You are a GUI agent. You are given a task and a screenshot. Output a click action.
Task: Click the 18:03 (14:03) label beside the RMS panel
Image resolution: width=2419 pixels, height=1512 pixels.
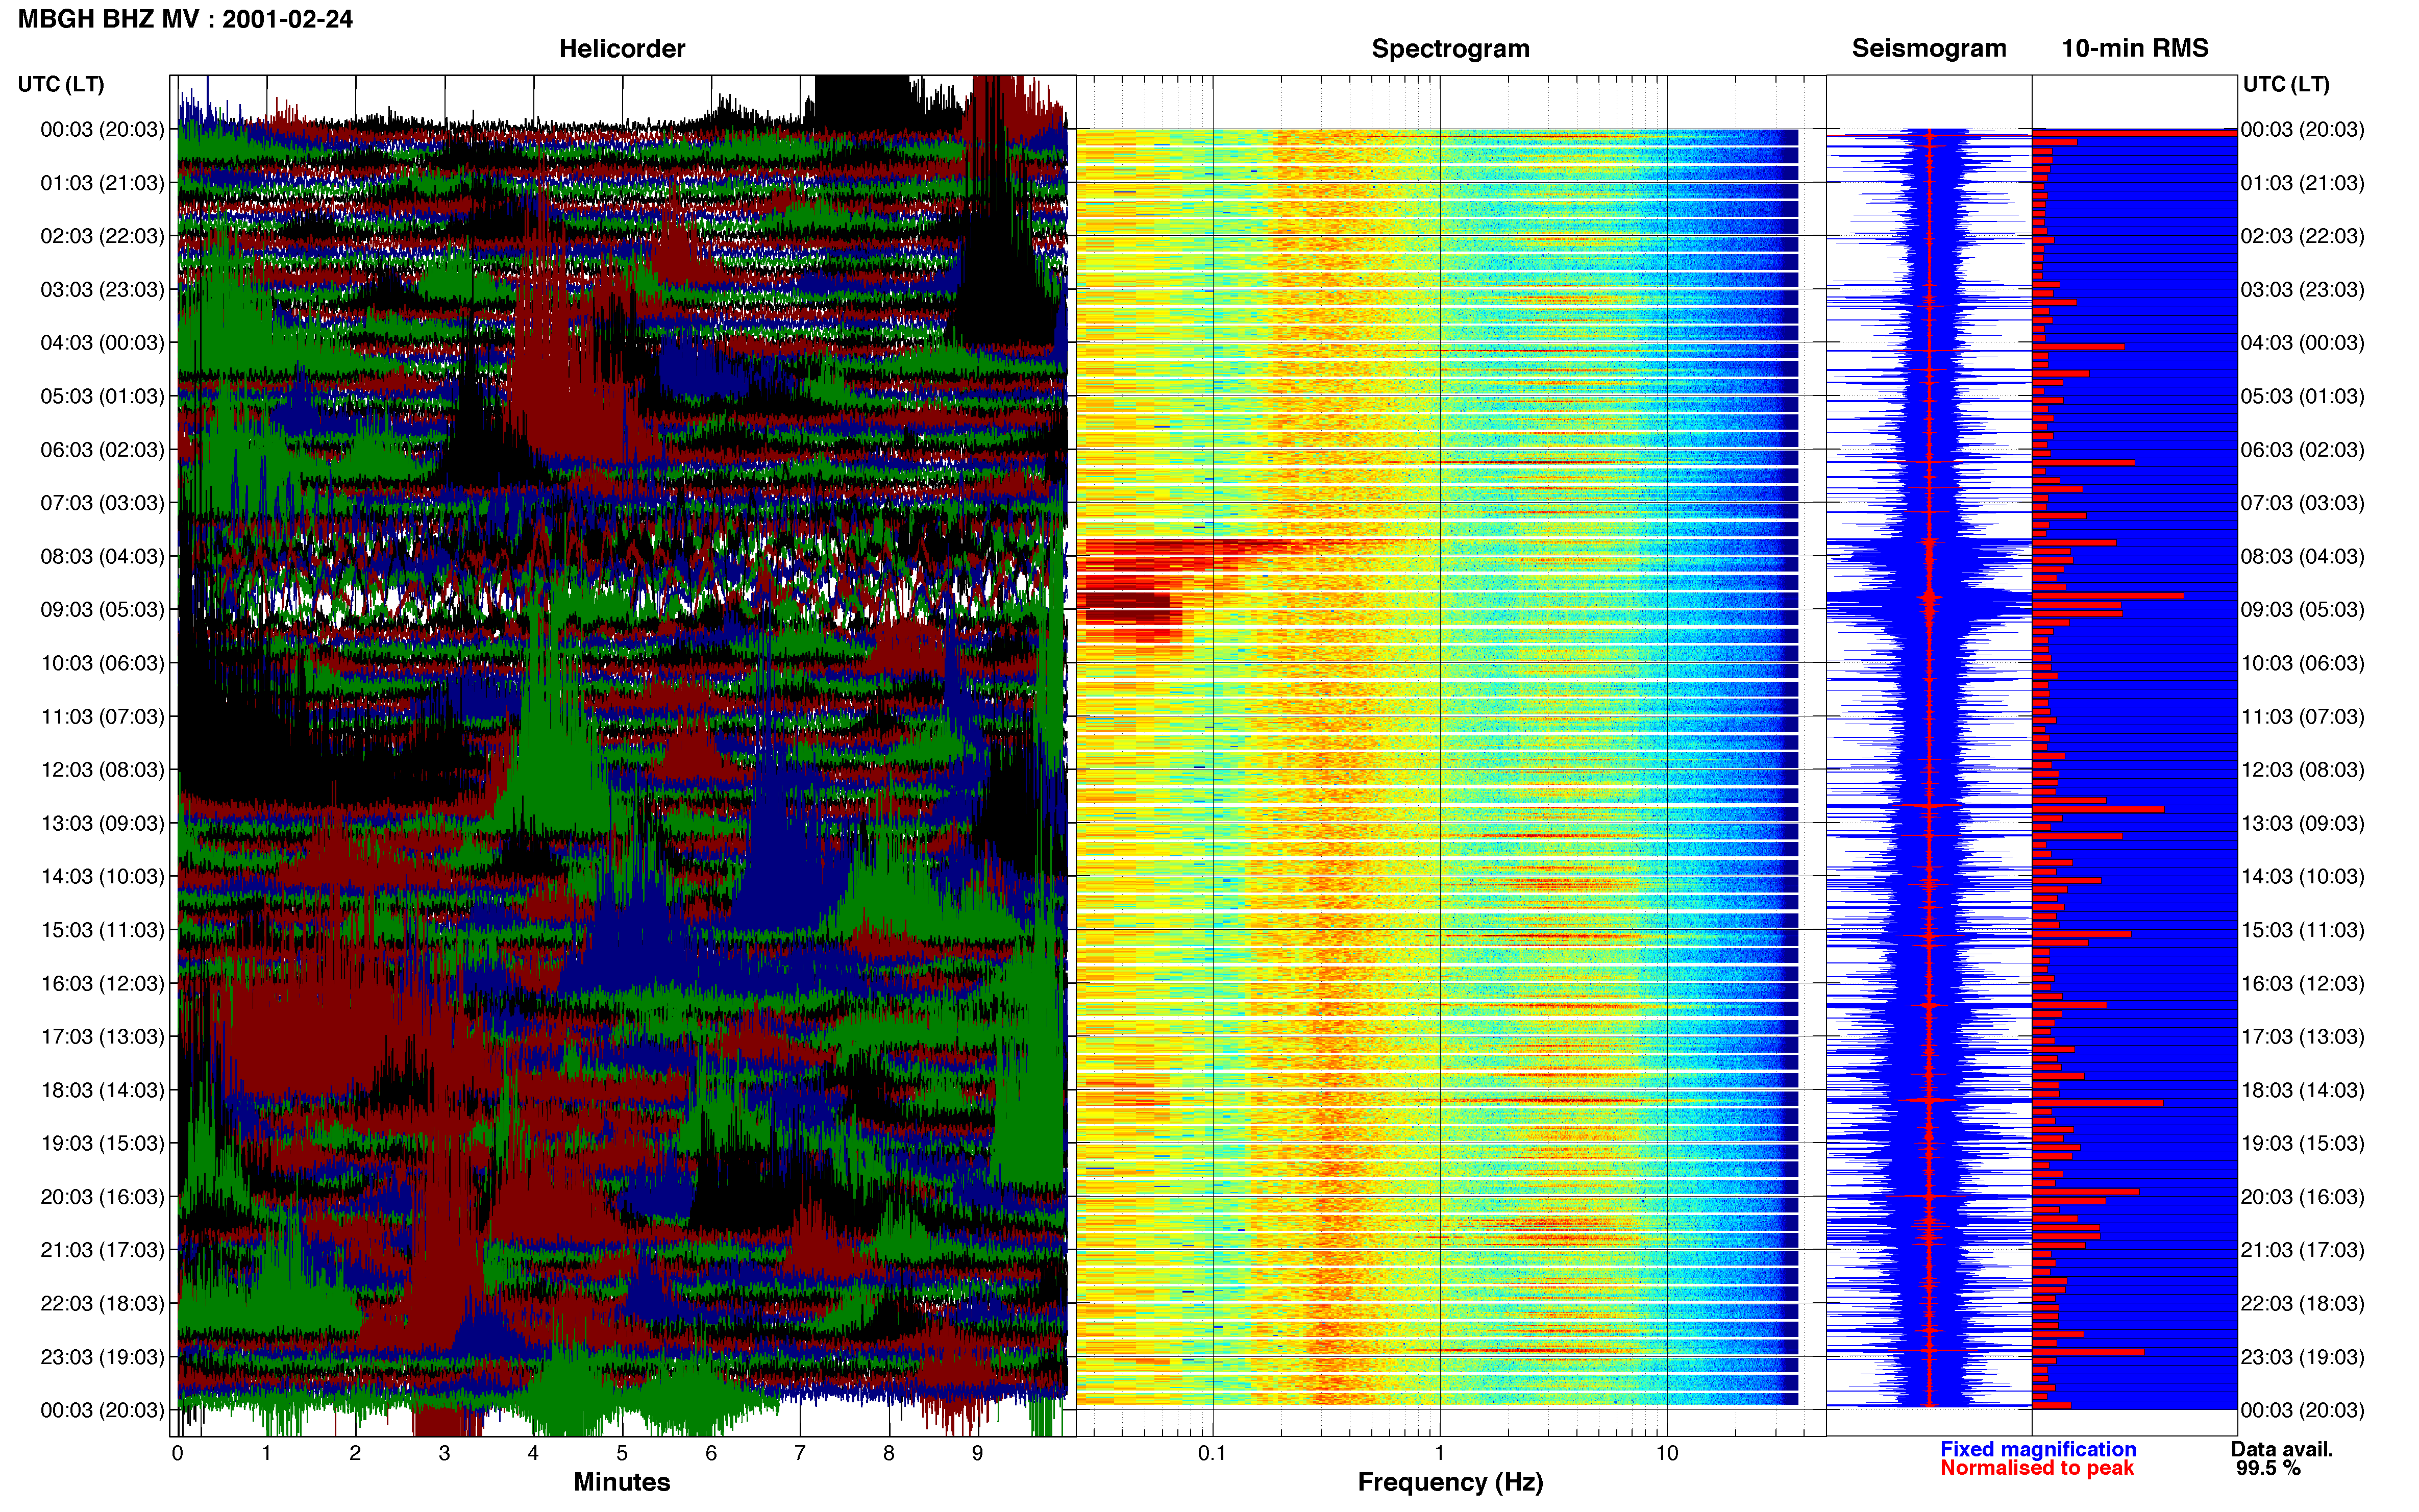[2302, 1090]
